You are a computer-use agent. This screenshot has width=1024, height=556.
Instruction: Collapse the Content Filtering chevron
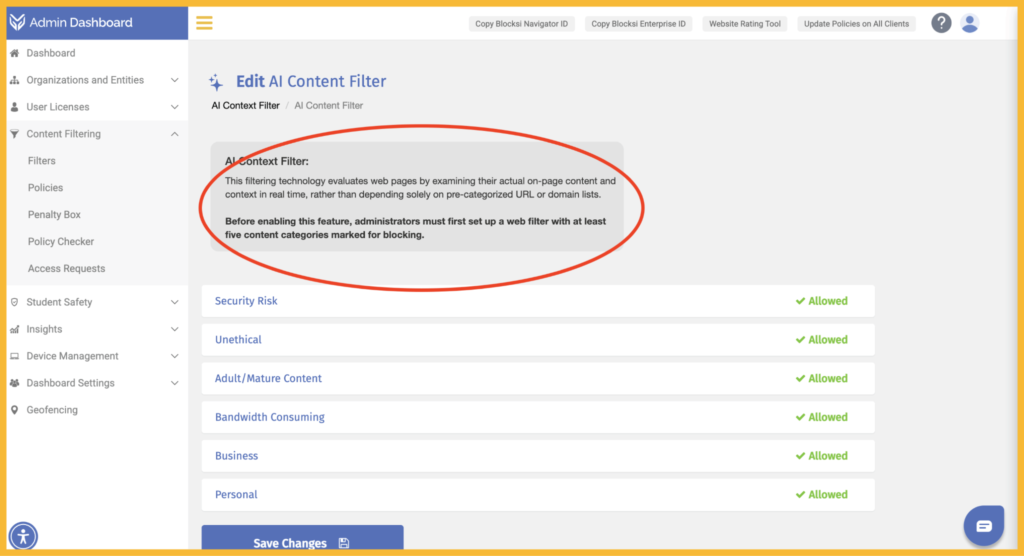click(x=174, y=134)
